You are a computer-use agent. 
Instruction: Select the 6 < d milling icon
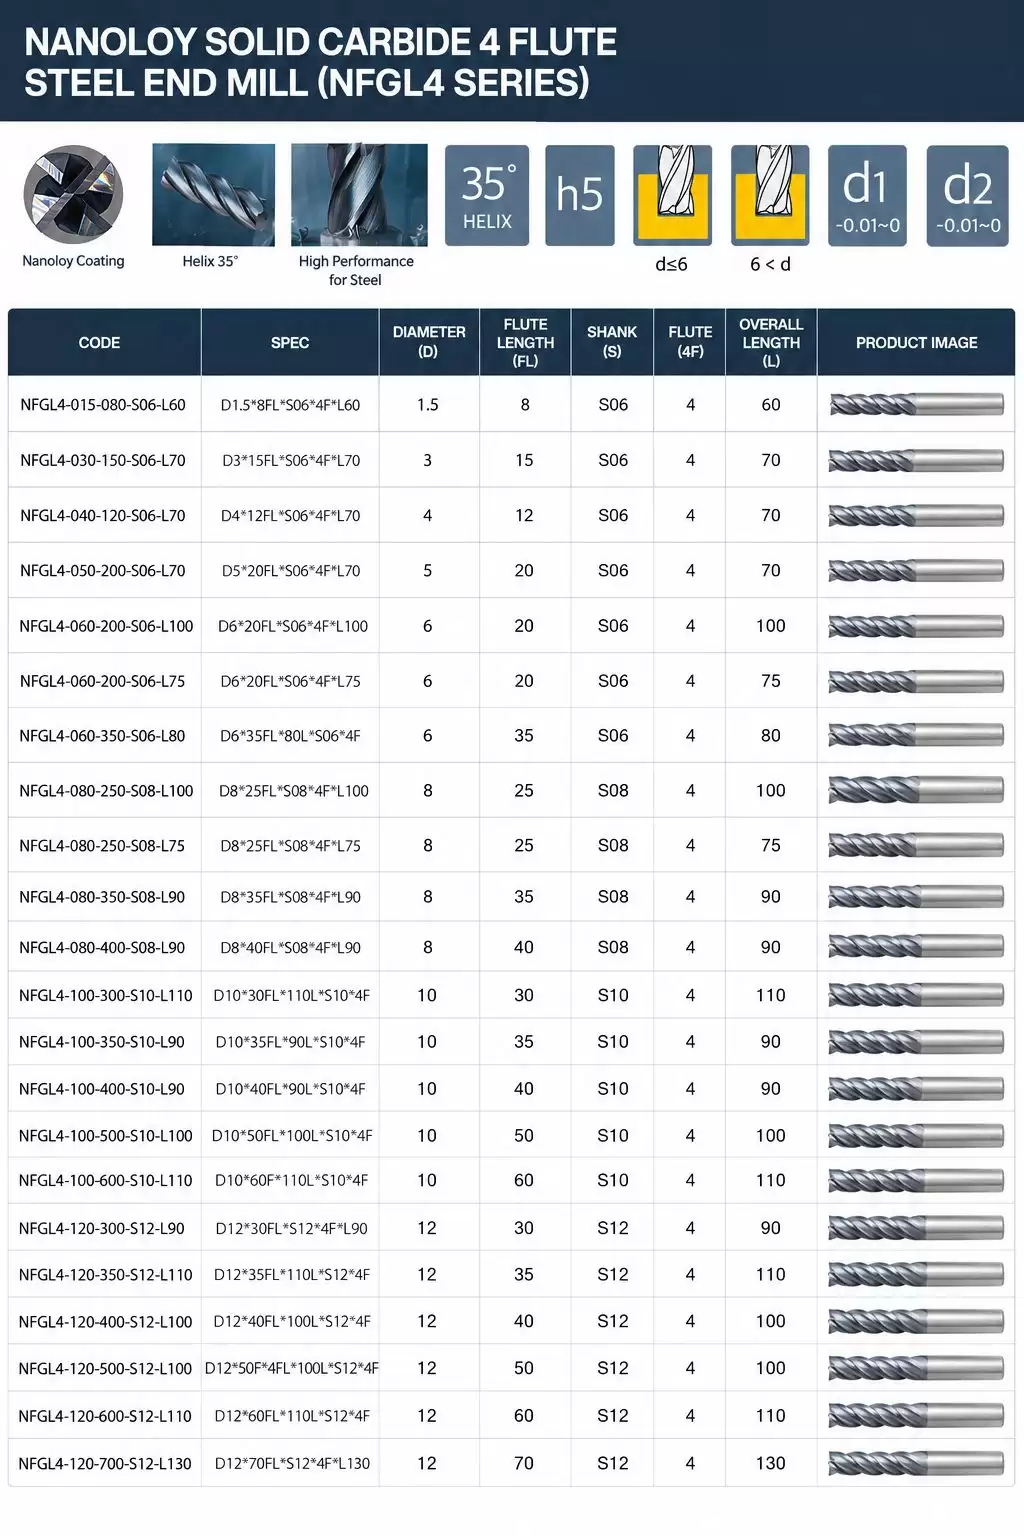pos(770,196)
